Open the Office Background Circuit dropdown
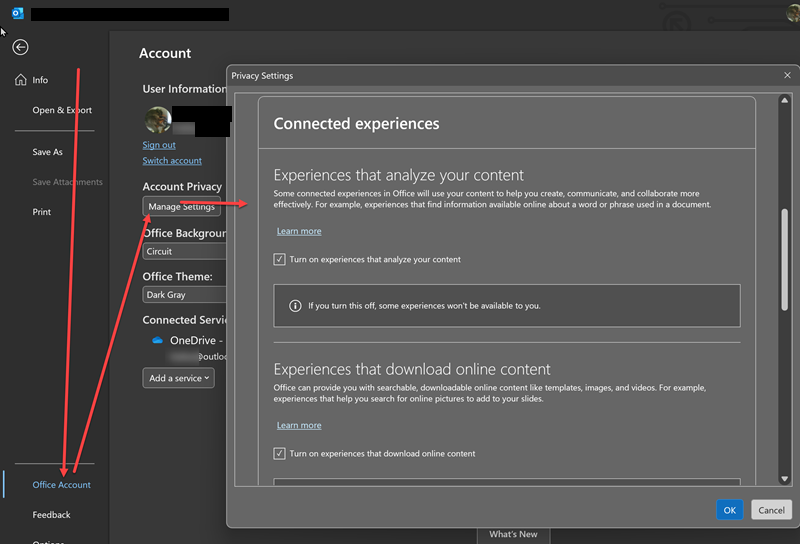 (185, 252)
